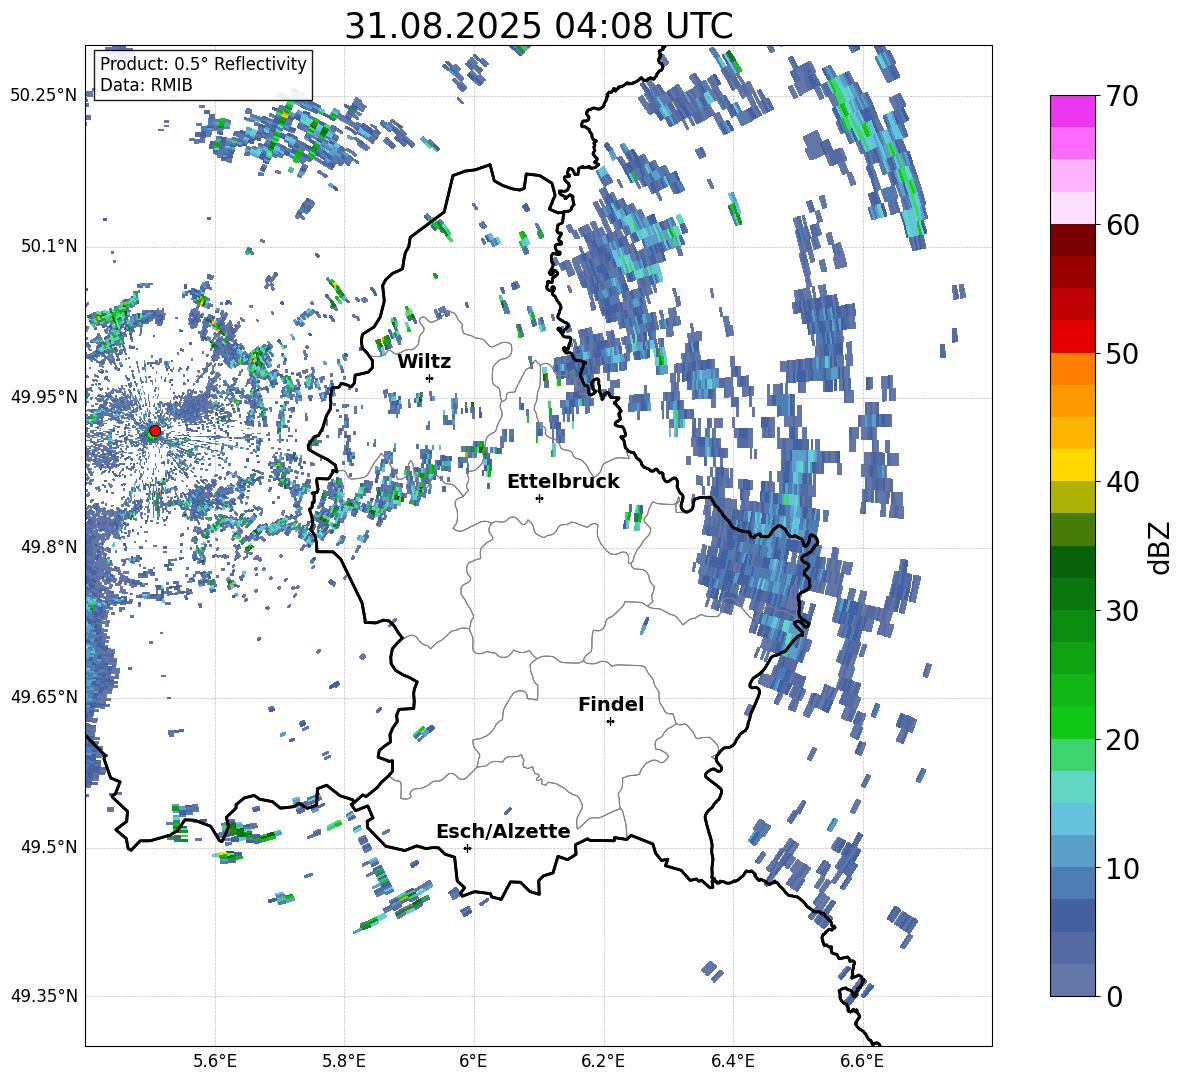Click the red radar location marker

point(154,431)
